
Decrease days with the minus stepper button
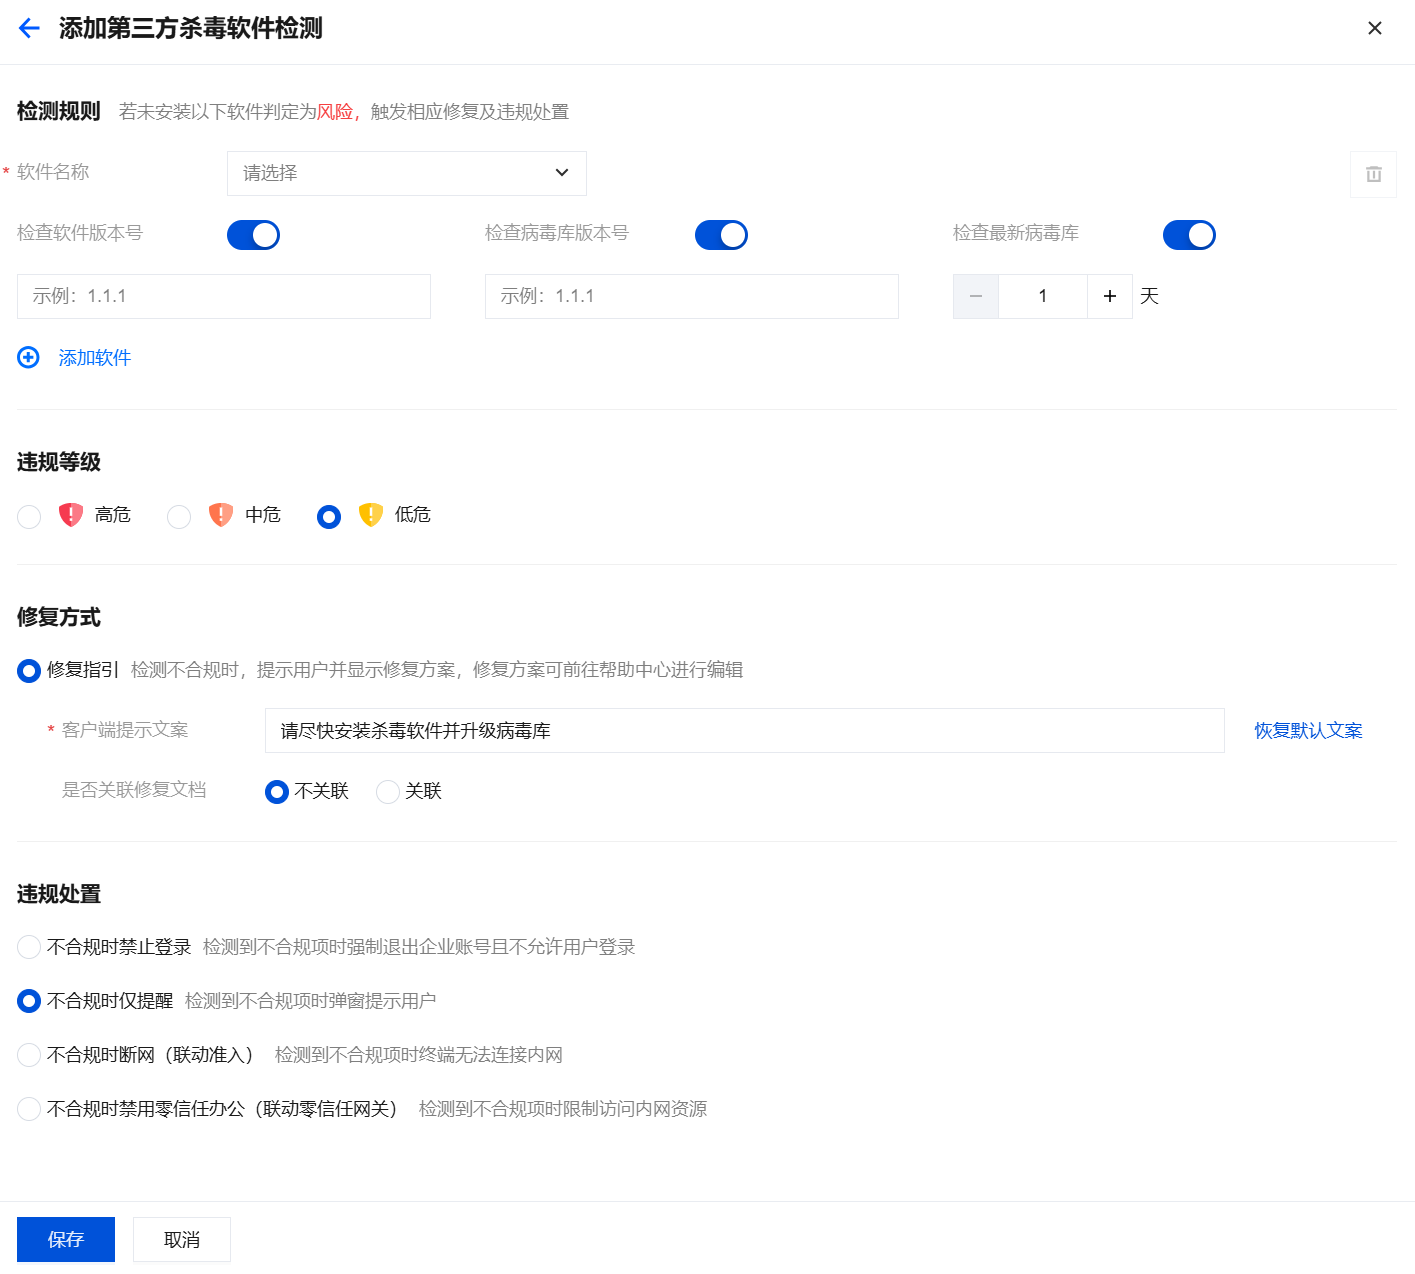976,296
